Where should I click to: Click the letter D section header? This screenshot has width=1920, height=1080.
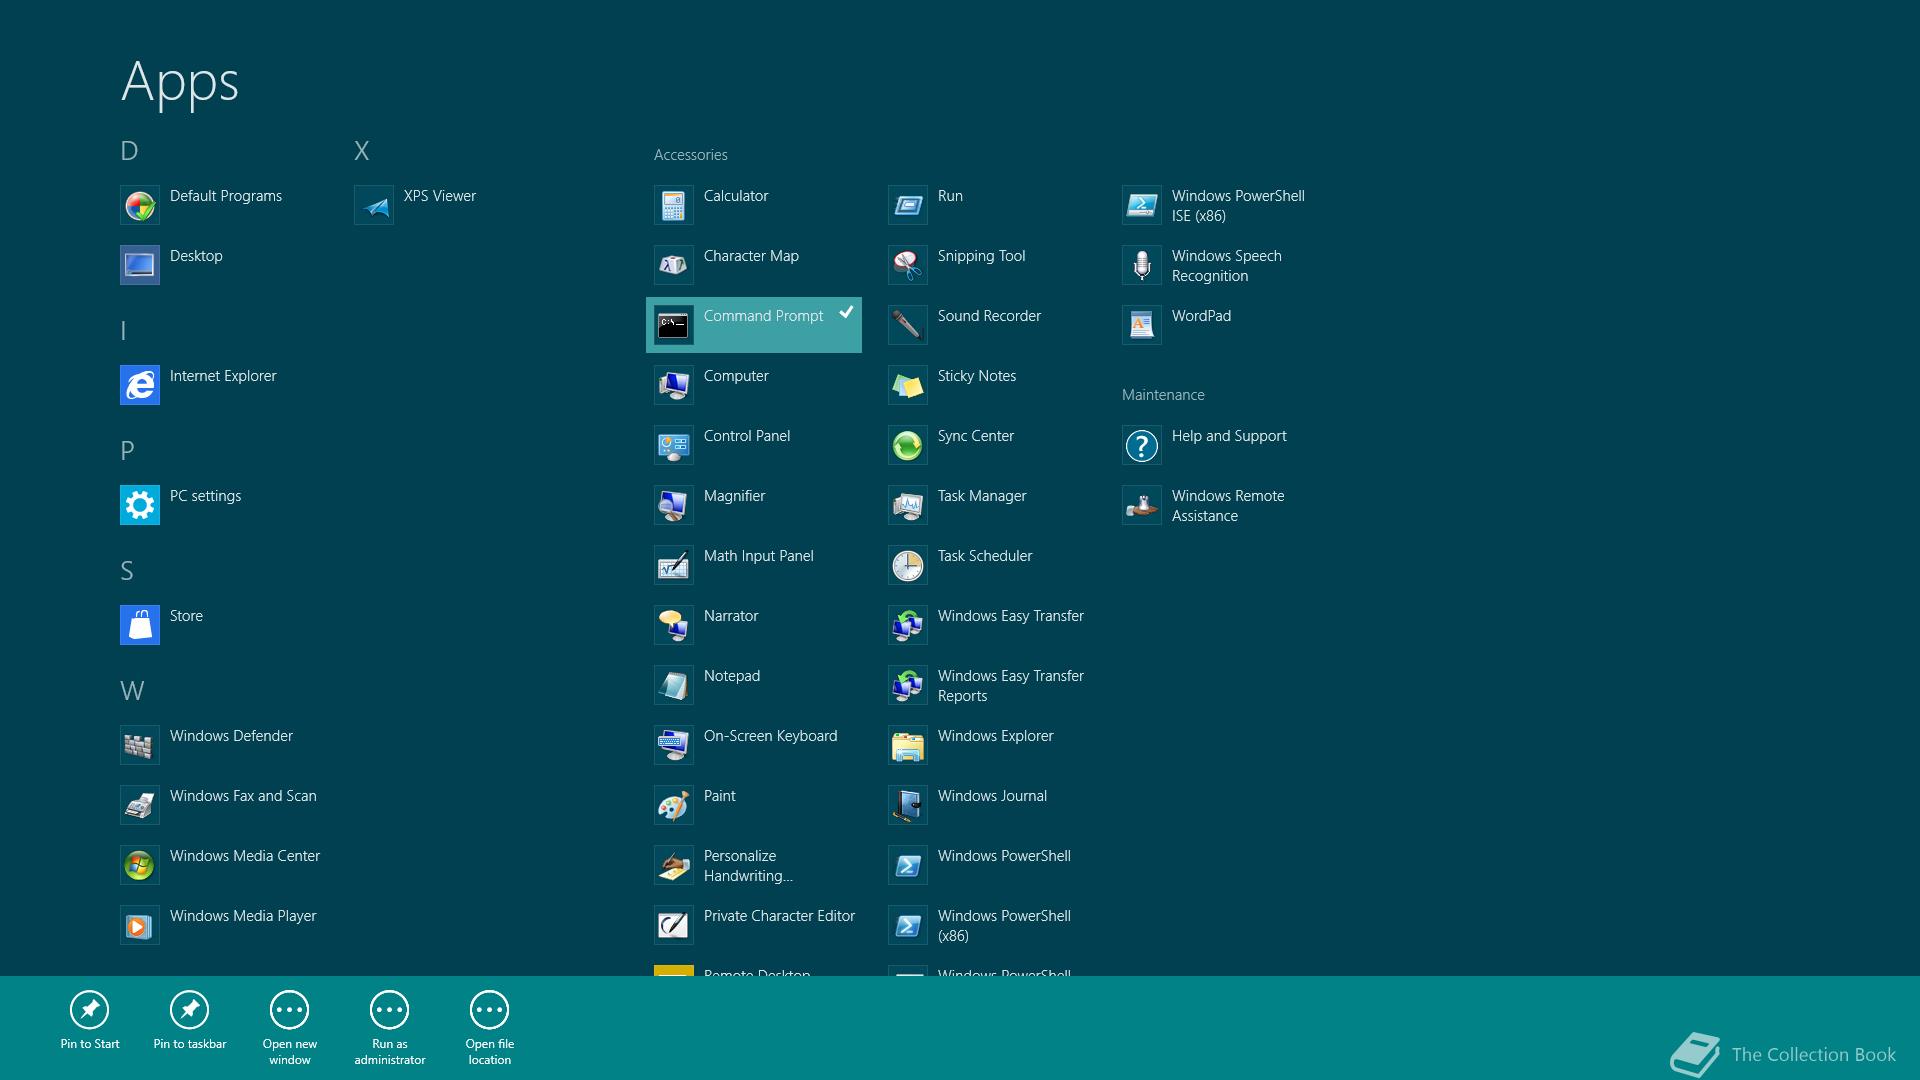point(129,151)
